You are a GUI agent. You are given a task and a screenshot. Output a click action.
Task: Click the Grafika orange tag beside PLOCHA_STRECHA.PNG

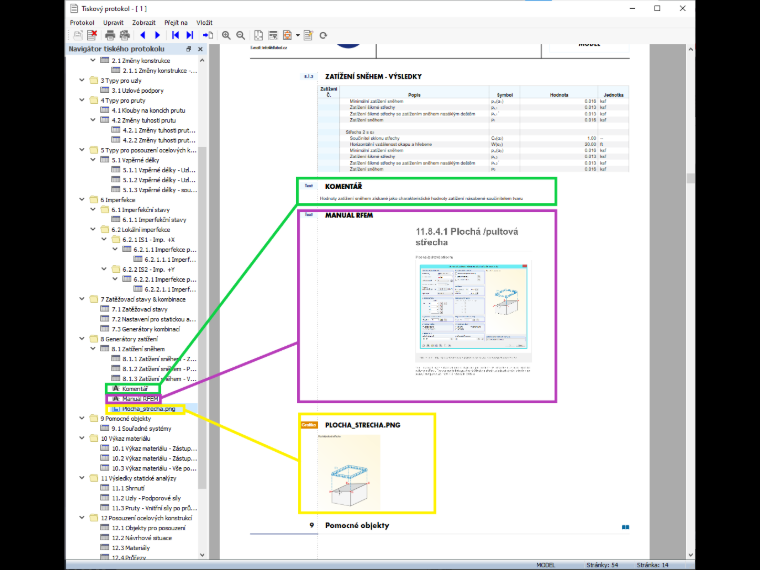coord(309,425)
